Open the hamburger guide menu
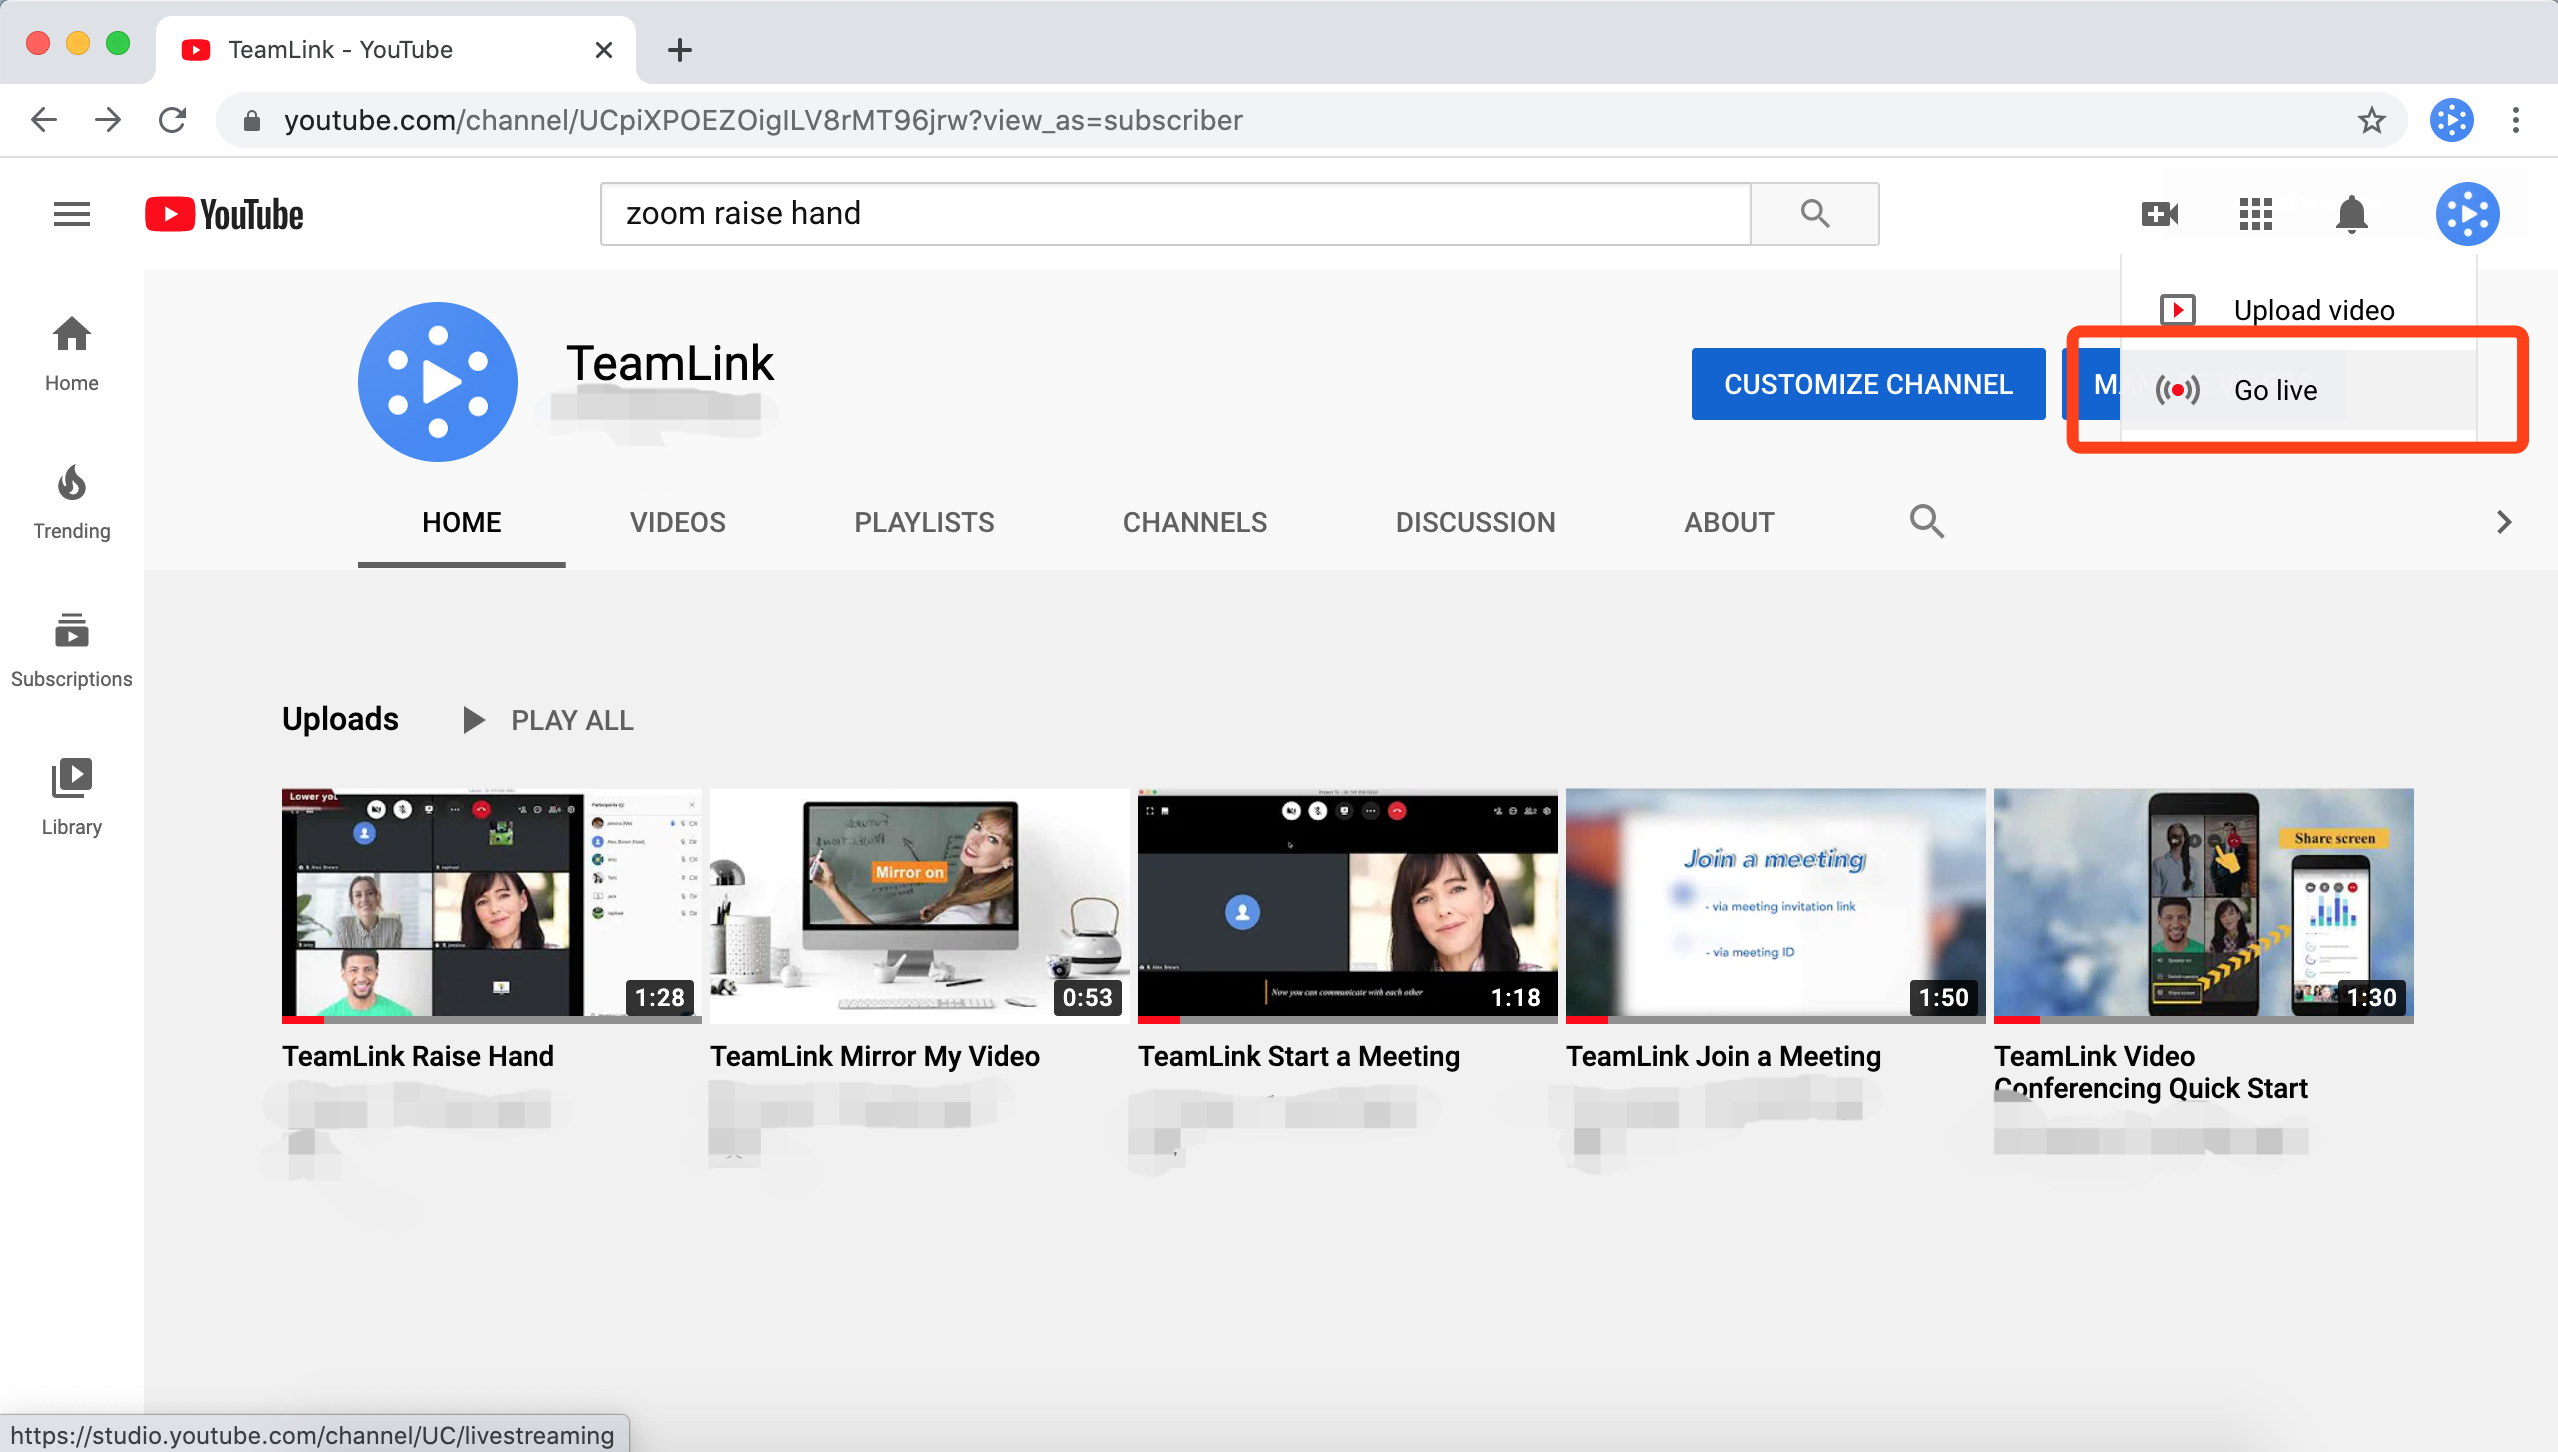The image size is (2558, 1452). (x=71, y=214)
